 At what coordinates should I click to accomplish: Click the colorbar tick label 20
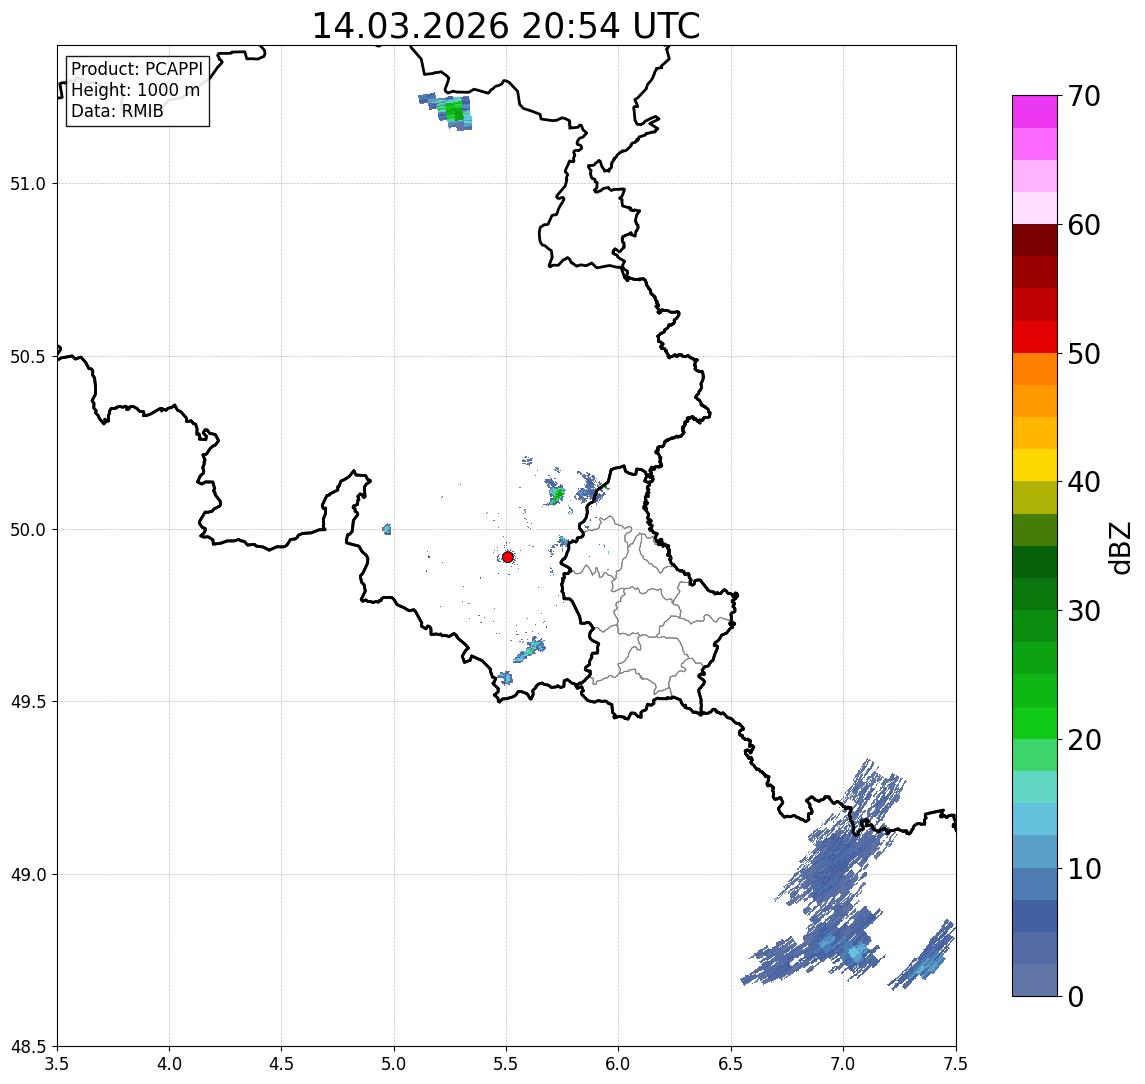click(x=1084, y=739)
